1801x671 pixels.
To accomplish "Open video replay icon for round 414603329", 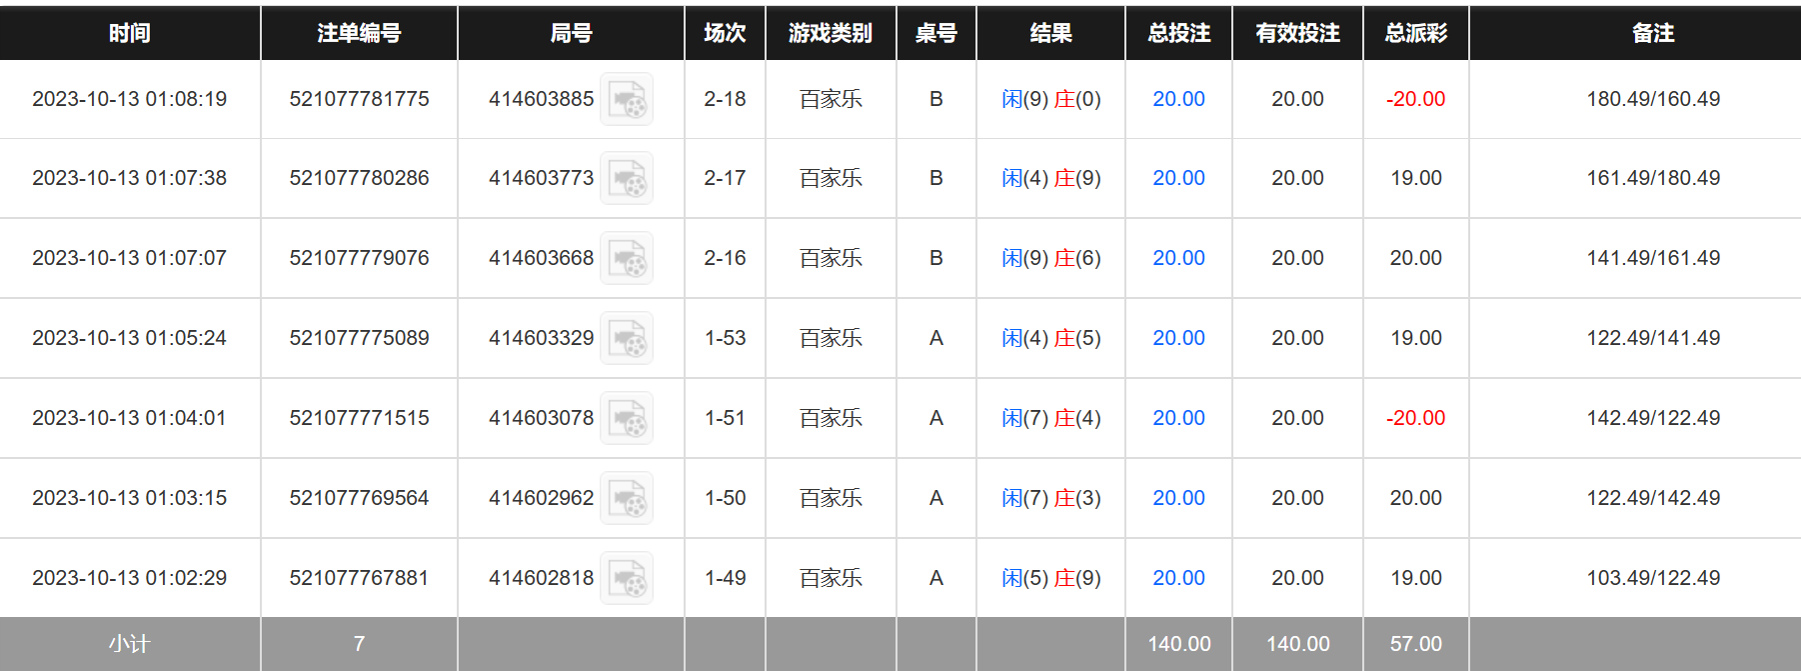I will (x=627, y=338).
